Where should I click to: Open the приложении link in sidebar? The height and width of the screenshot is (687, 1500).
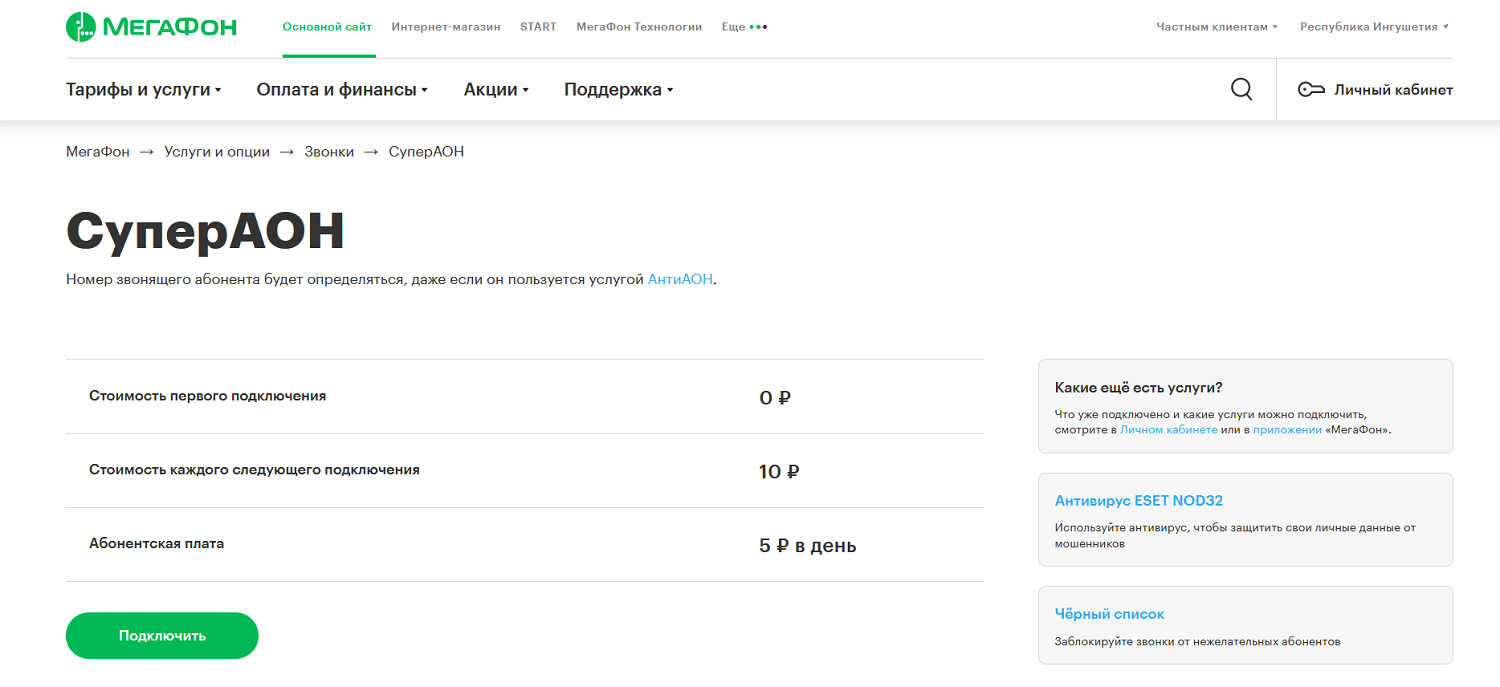[1286, 430]
